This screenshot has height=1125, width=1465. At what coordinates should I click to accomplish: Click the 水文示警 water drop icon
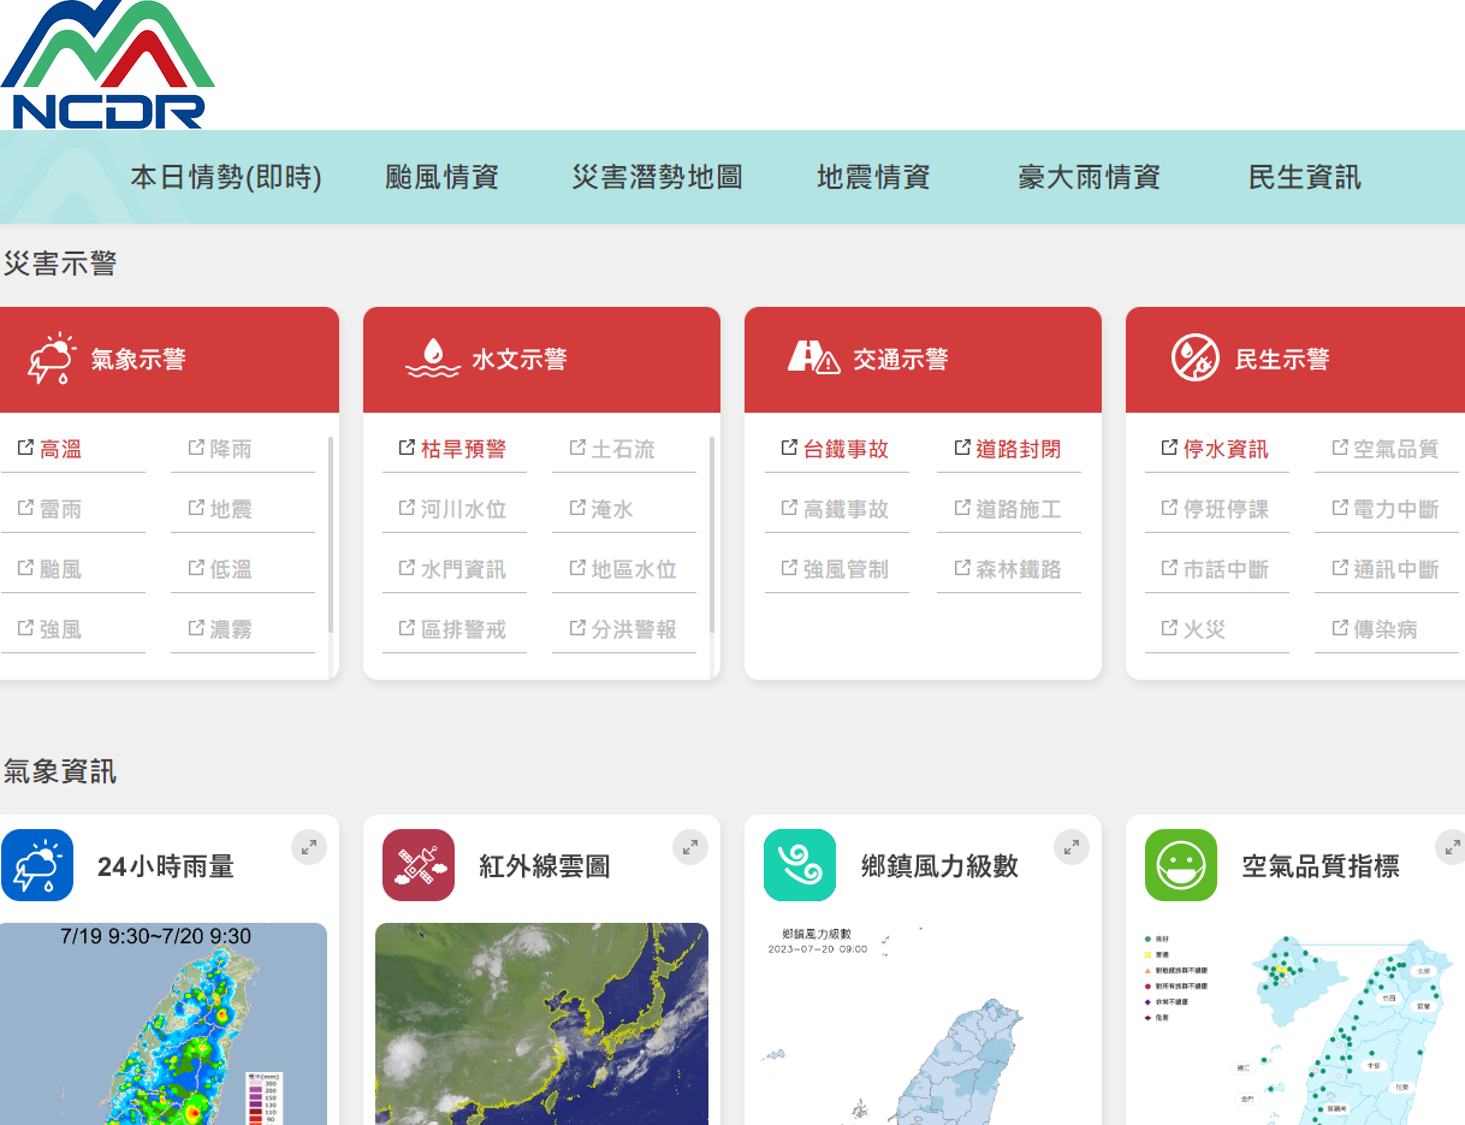click(432, 359)
